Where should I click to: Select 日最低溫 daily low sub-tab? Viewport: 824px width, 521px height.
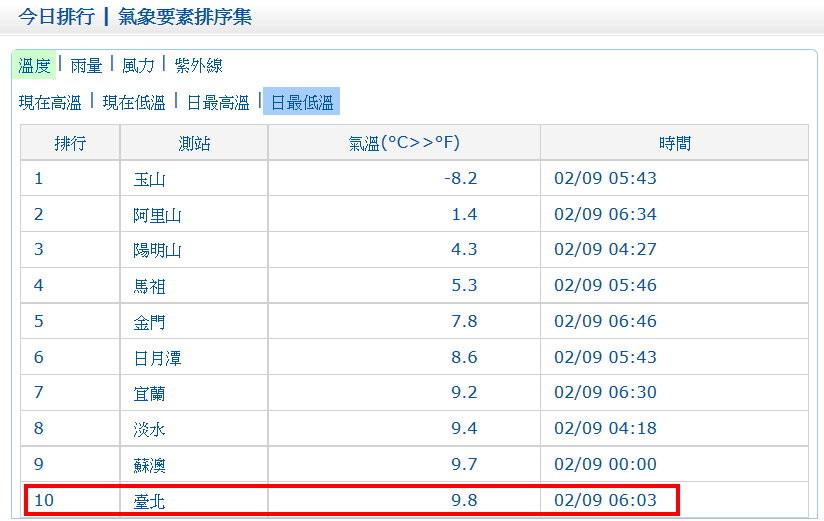tap(301, 102)
